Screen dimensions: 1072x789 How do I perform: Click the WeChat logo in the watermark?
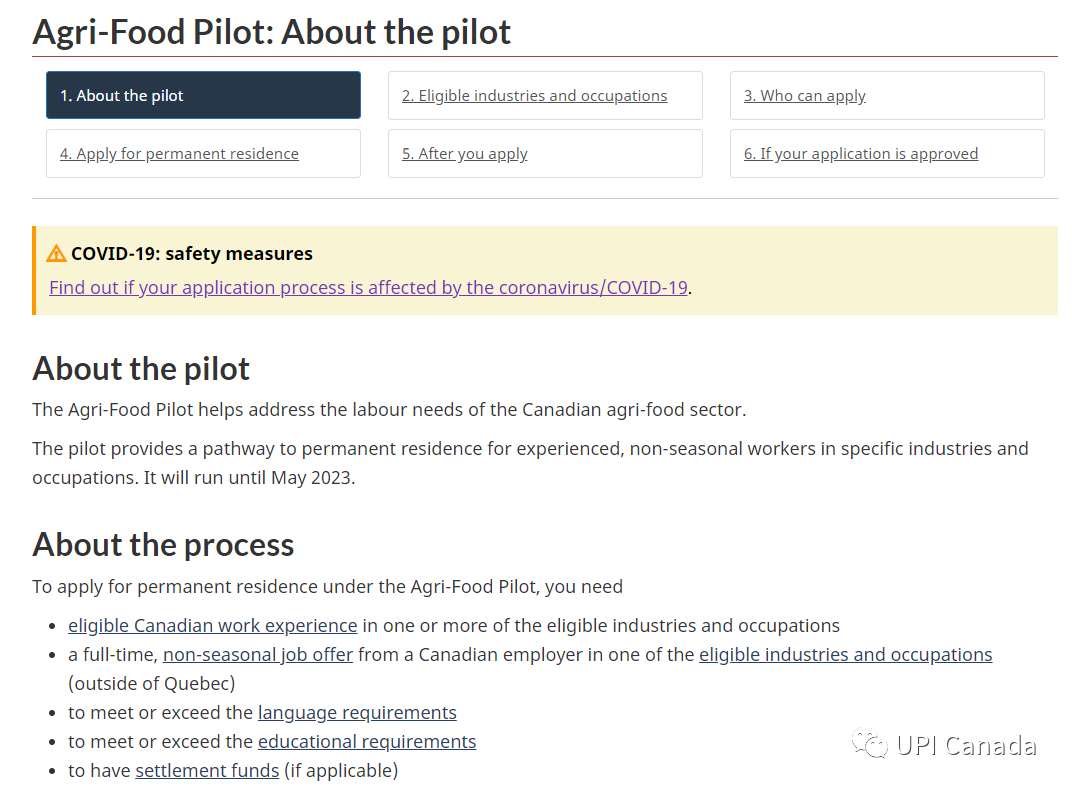(868, 745)
